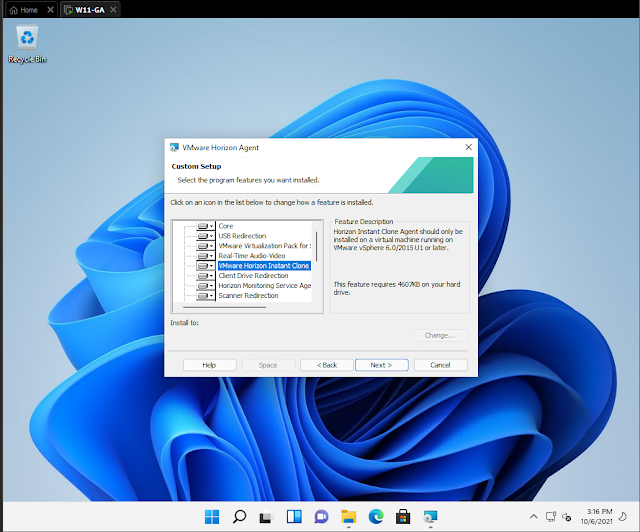Click the network tray icon
The width and height of the screenshot is (640, 532).
click(x=551, y=517)
